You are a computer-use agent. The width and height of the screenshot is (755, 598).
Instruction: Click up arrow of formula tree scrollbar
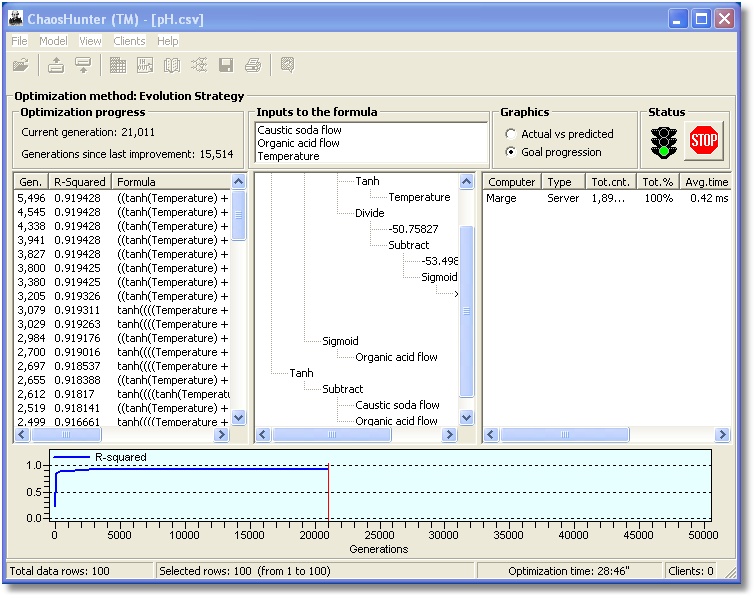click(466, 182)
